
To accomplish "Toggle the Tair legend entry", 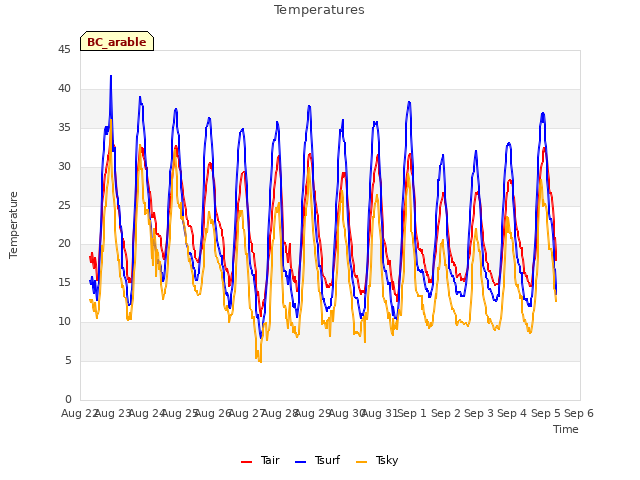I will tap(260, 460).
